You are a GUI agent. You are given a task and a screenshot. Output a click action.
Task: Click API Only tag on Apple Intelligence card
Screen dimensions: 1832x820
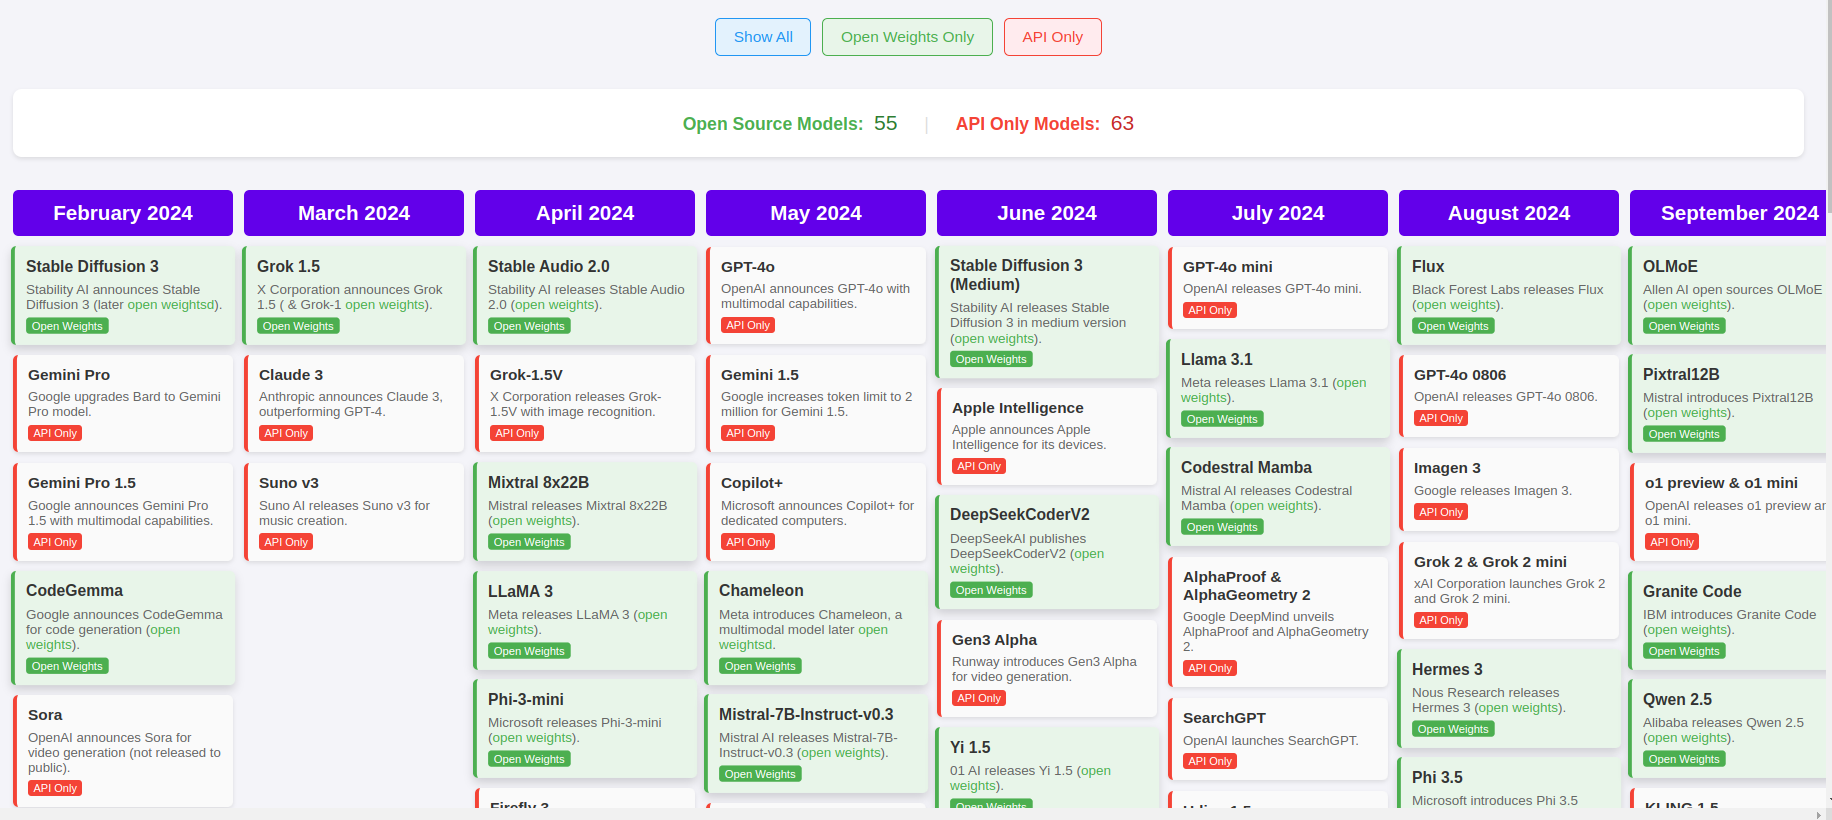point(979,466)
